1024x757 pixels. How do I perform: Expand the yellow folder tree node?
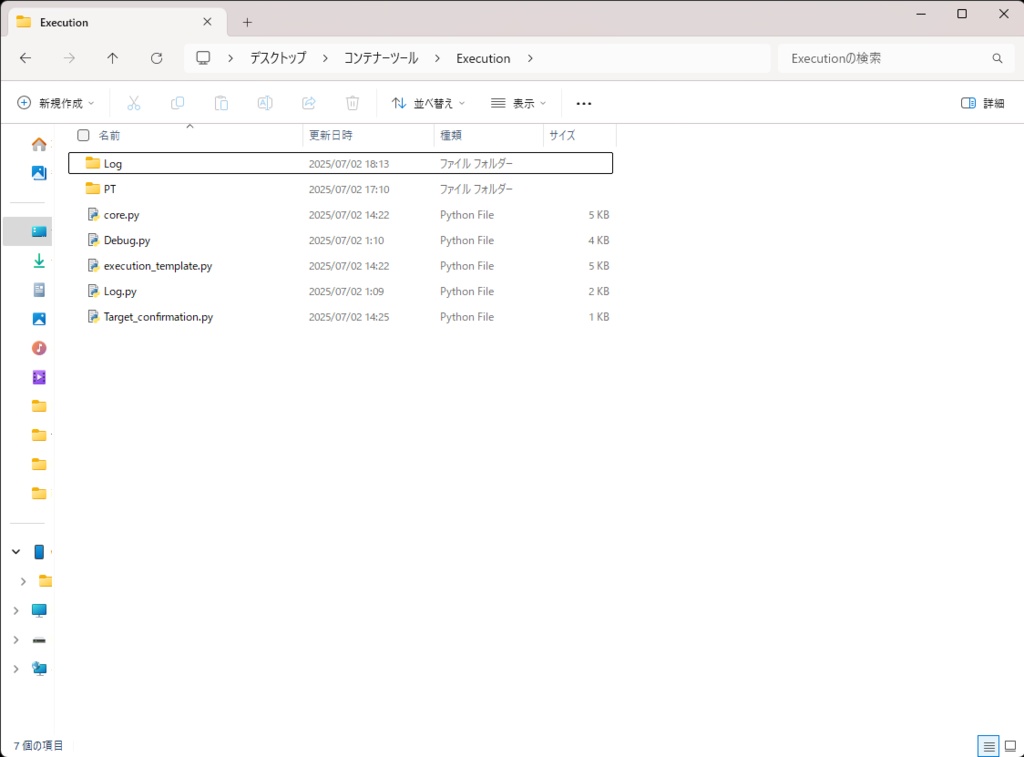click(24, 581)
